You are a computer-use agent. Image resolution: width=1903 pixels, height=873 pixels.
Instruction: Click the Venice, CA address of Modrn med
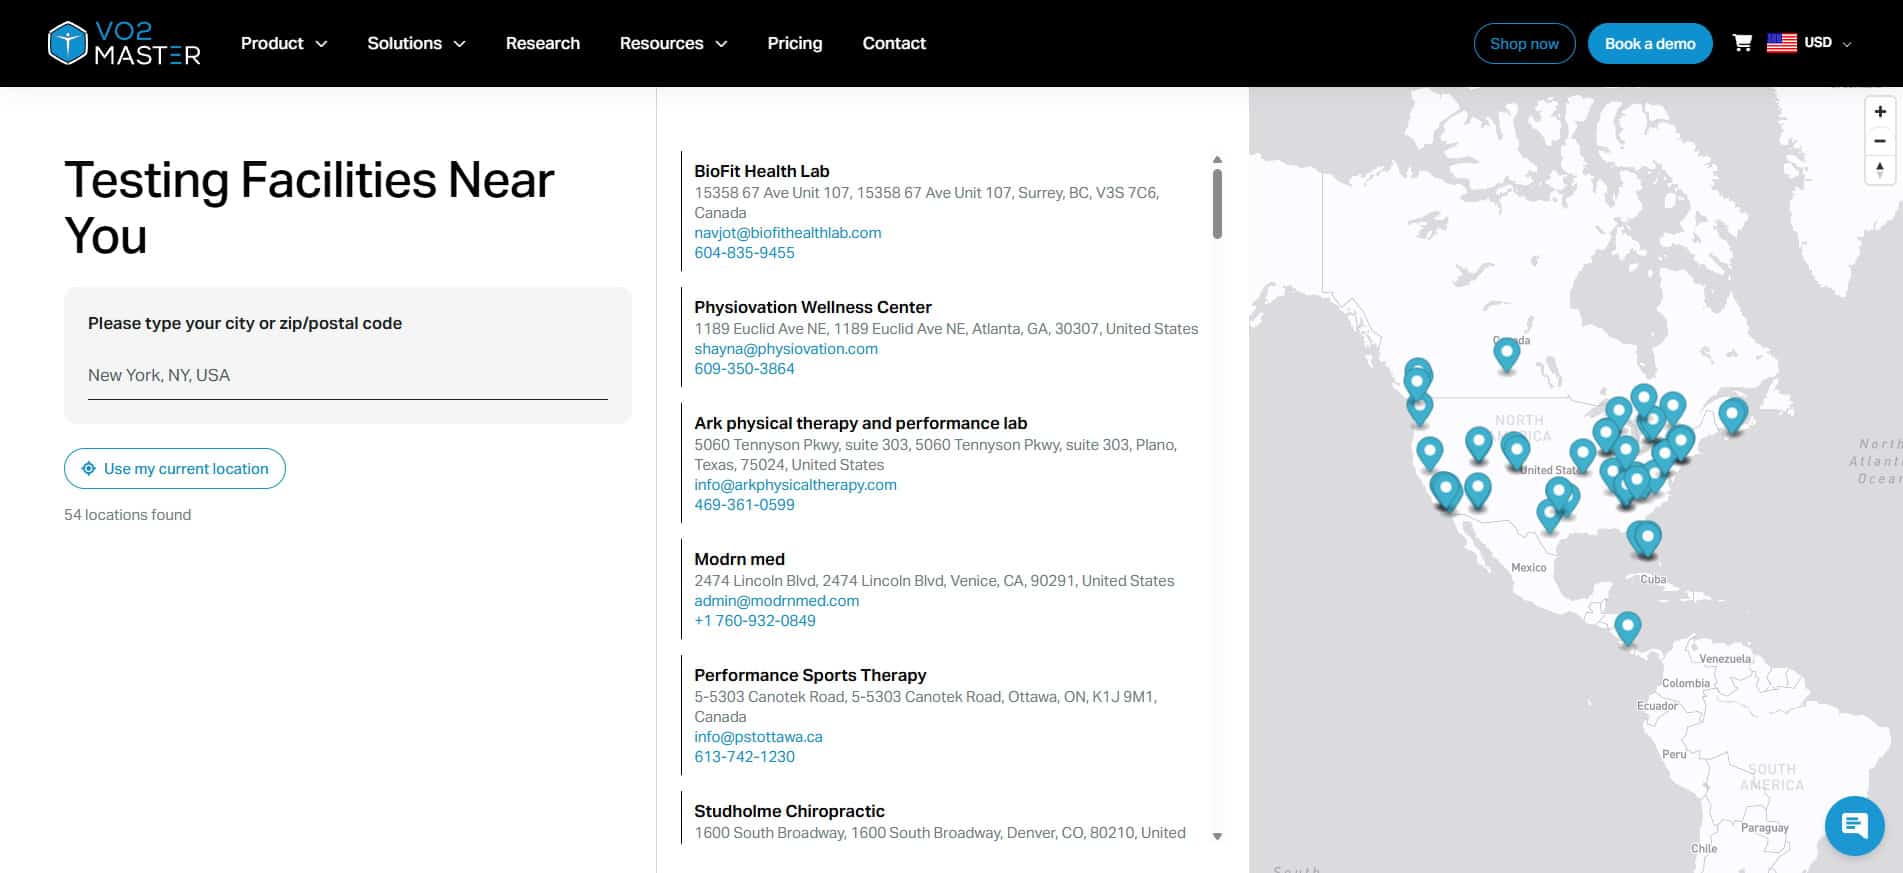pos(934,580)
